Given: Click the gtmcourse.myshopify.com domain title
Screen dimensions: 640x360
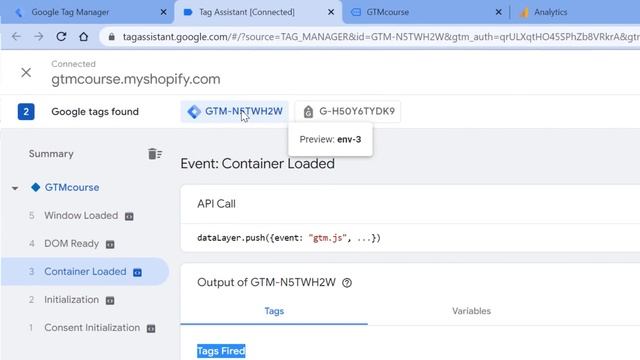Looking at the screenshot, I should pos(136,79).
